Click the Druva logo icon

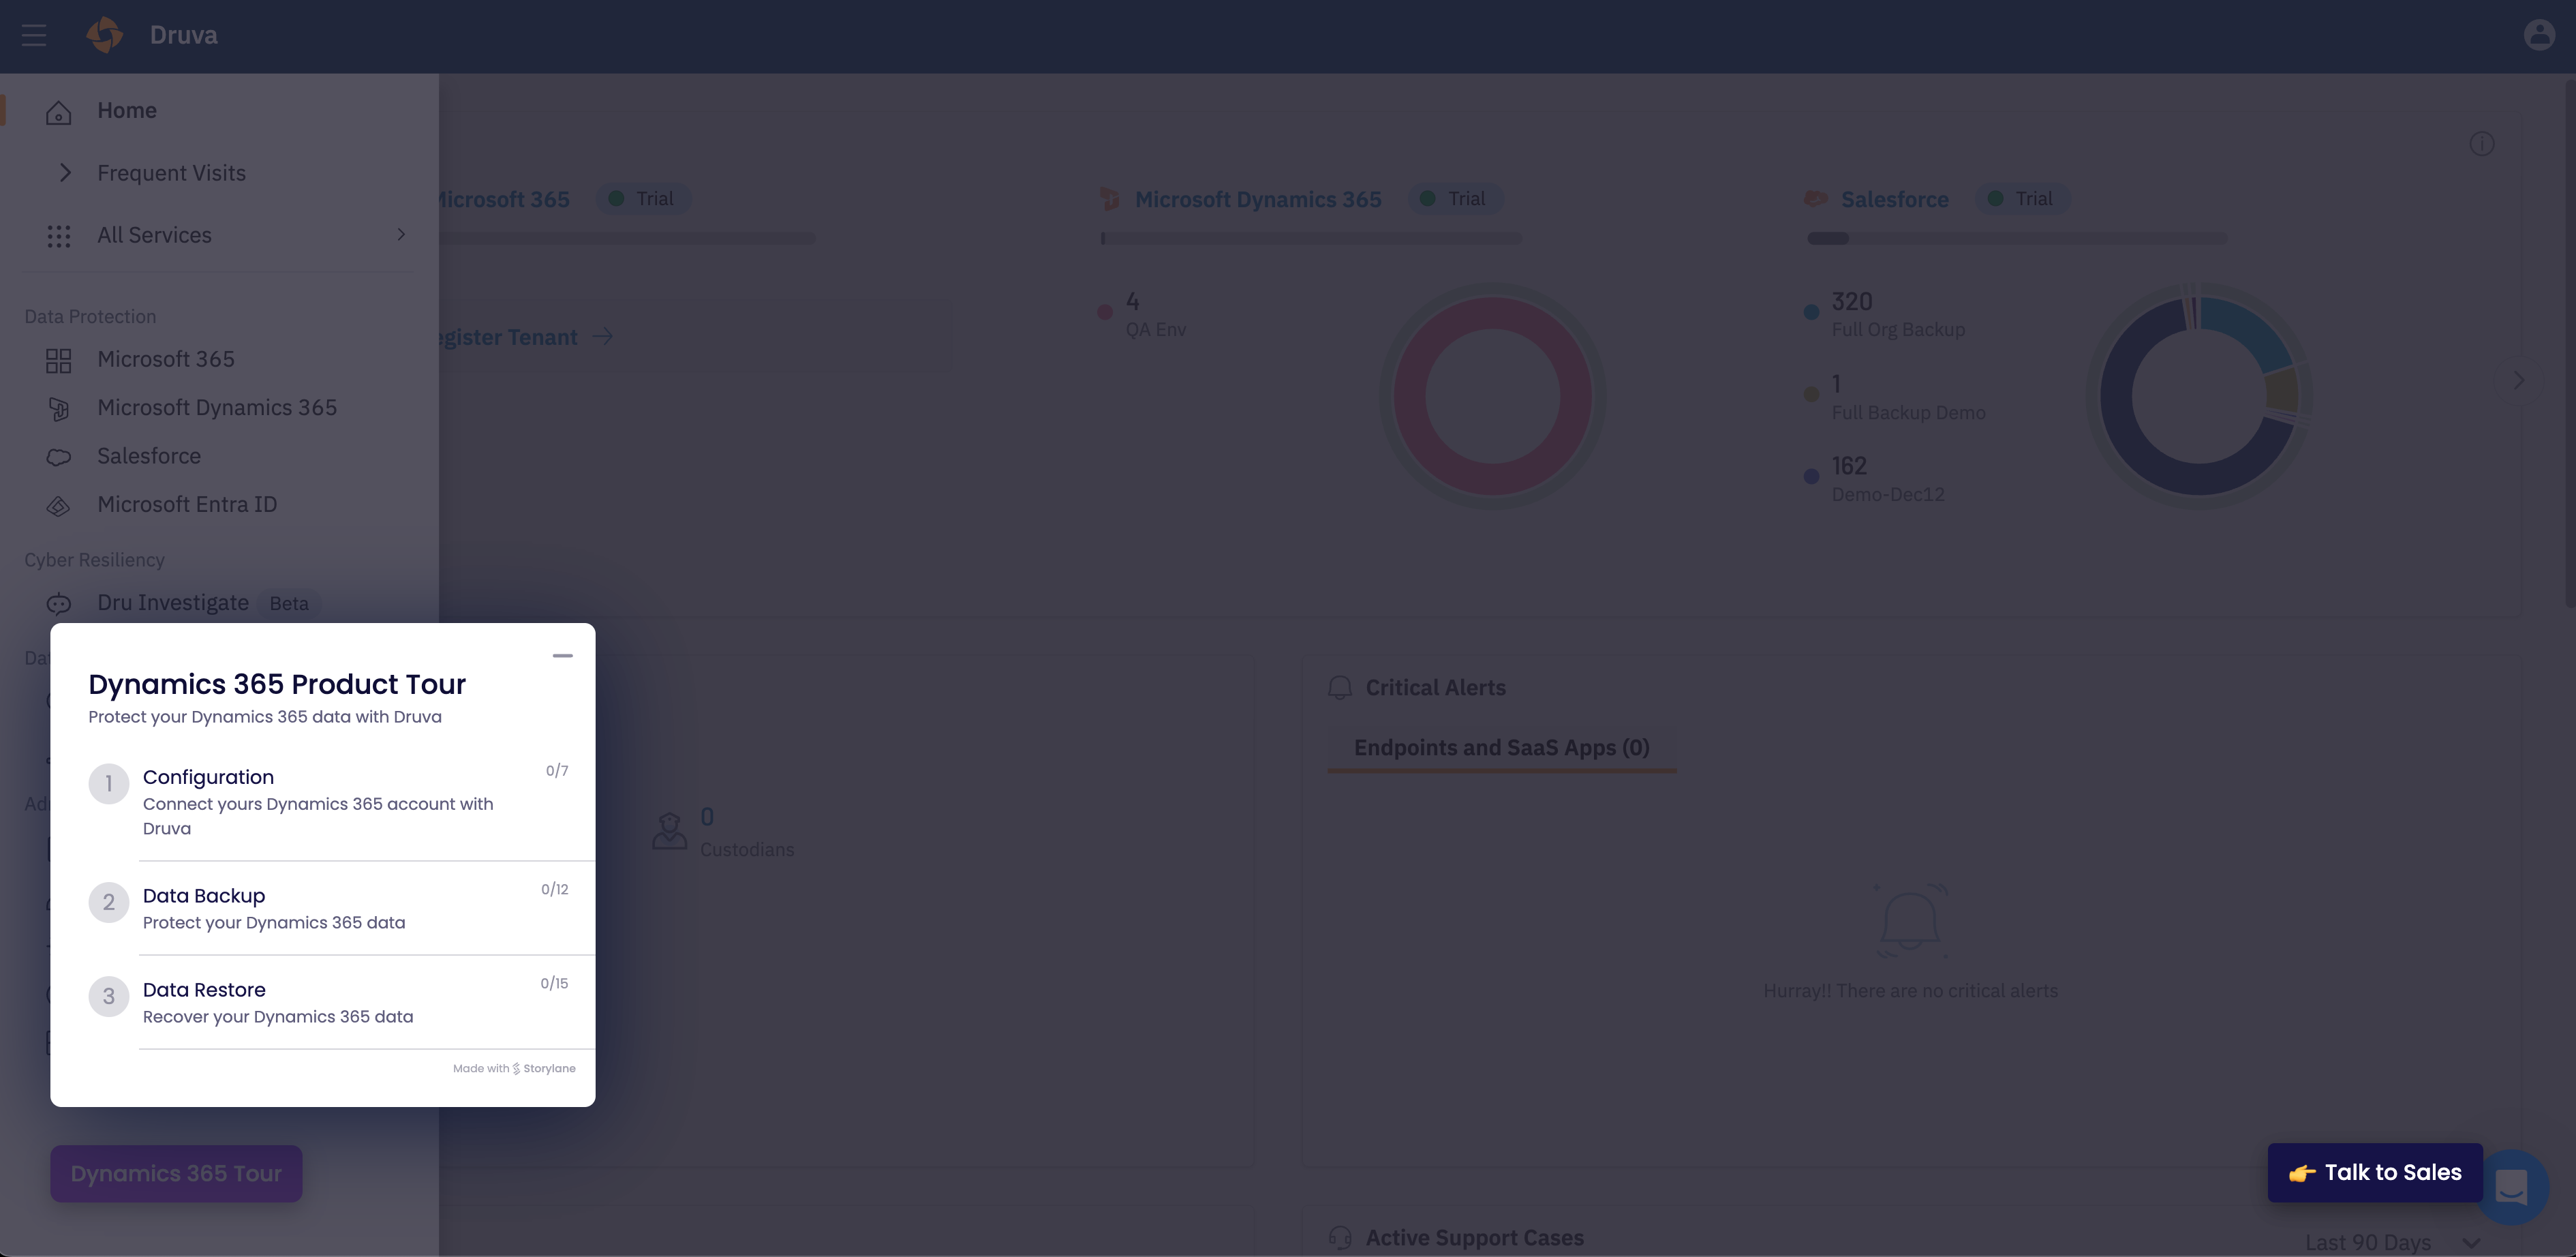pos(104,35)
